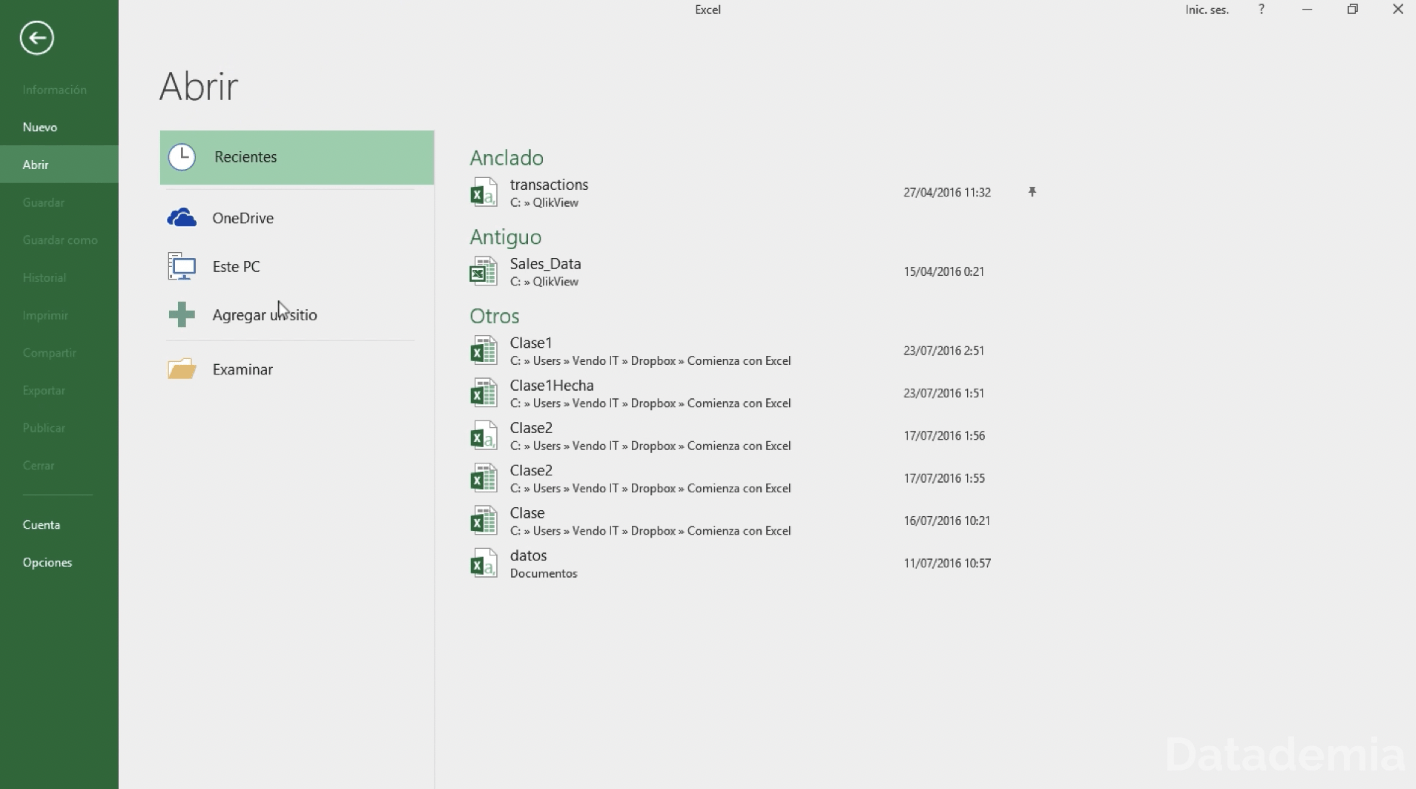Click the Inic. ses. sign-in link
This screenshot has height=789, width=1416.
(x=1205, y=9)
